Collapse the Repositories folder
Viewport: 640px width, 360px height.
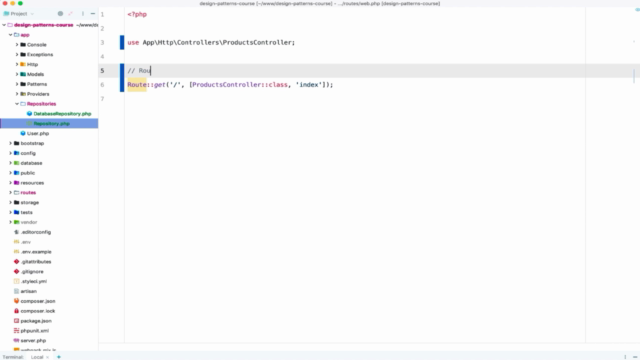click(17, 104)
